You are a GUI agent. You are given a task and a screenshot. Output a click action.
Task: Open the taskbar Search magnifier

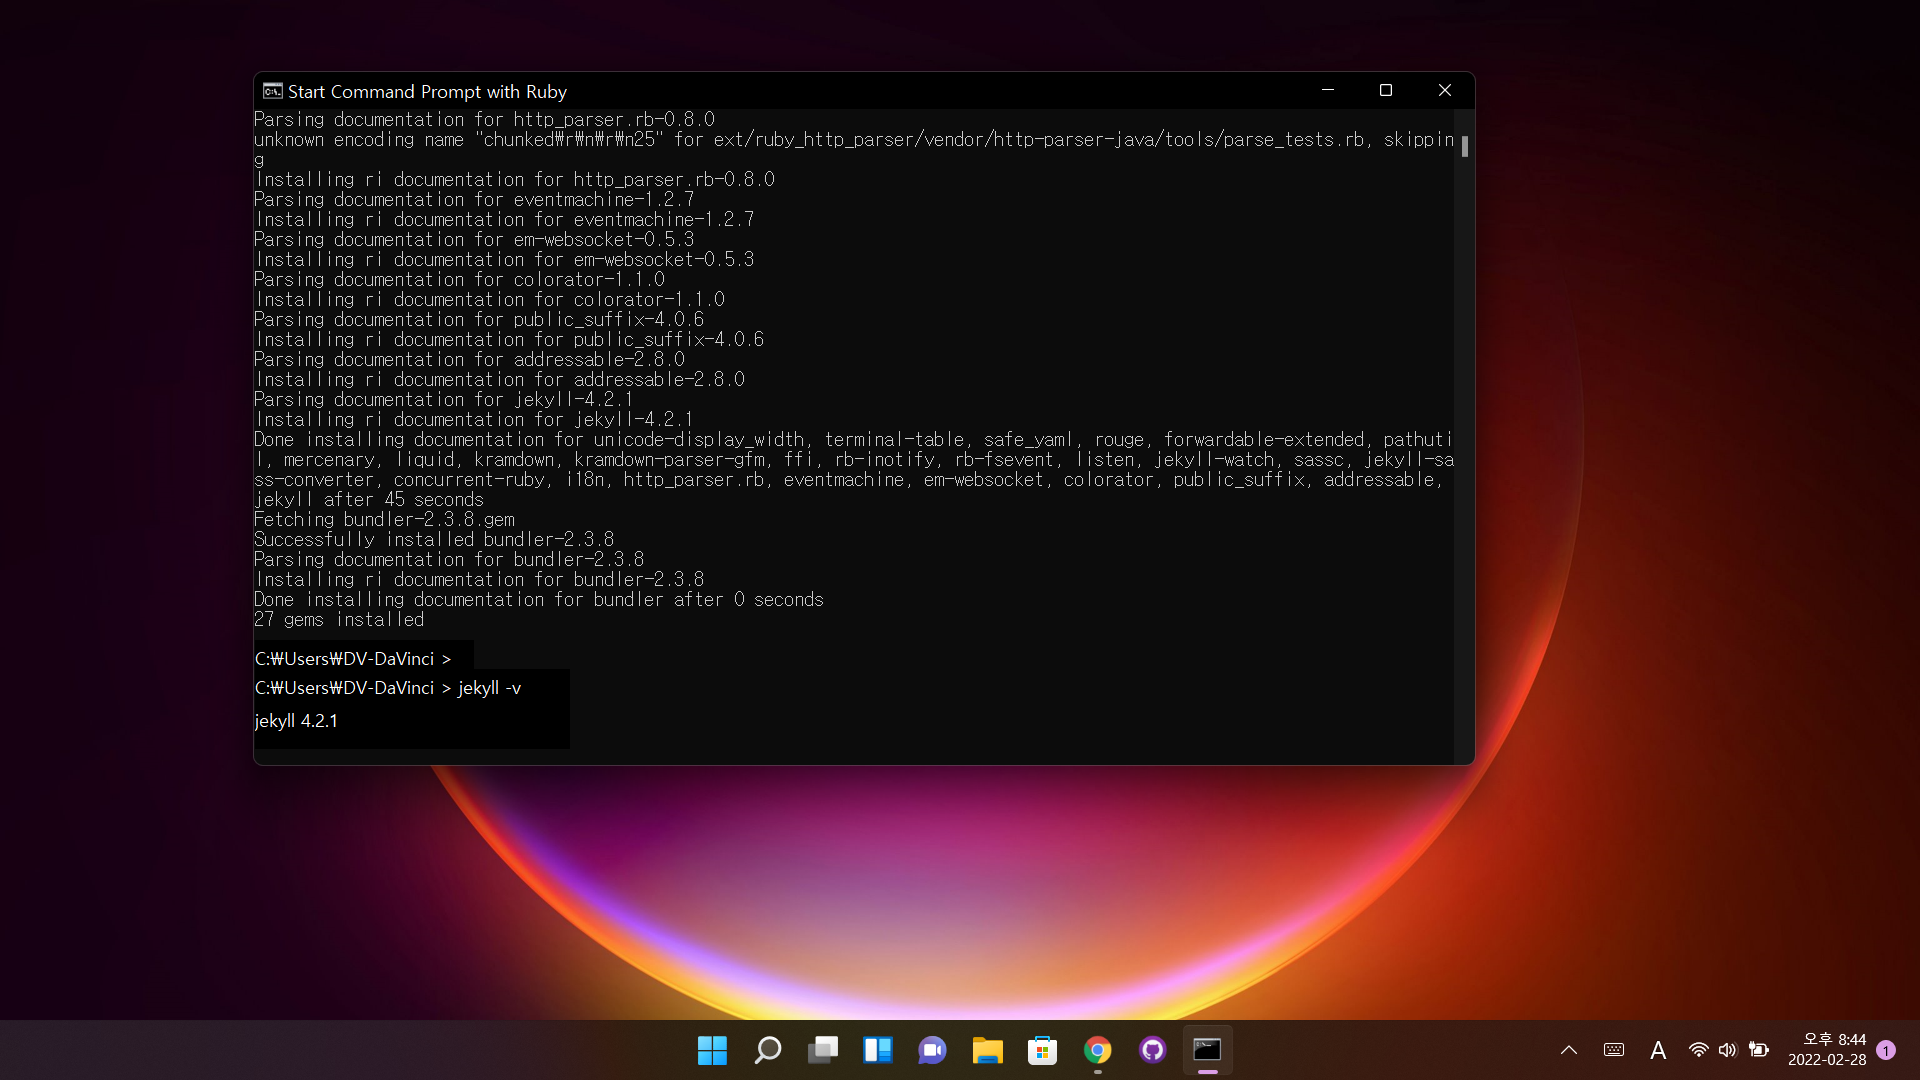[767, 1050]
